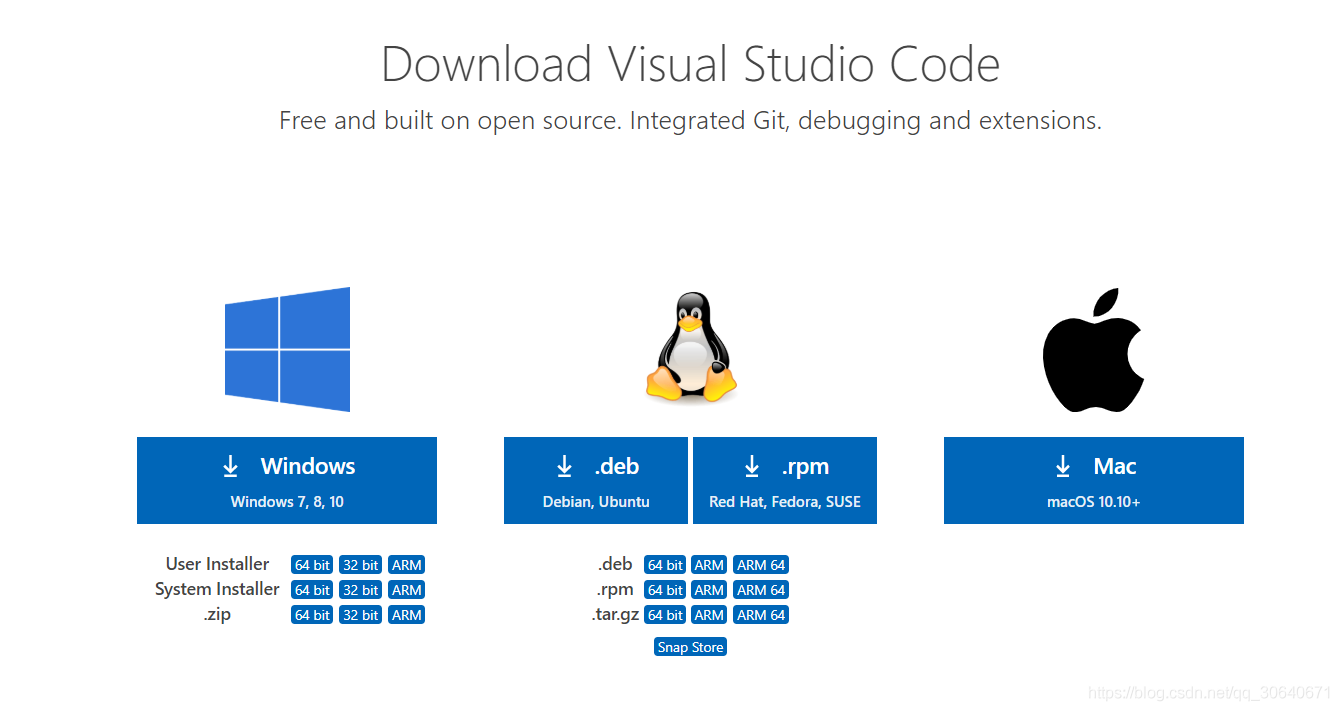The width and height of the screenshot is (1339, 711).
Task: Click the ".rpm" row label under Linux buttons
Action: pos(615,590)
